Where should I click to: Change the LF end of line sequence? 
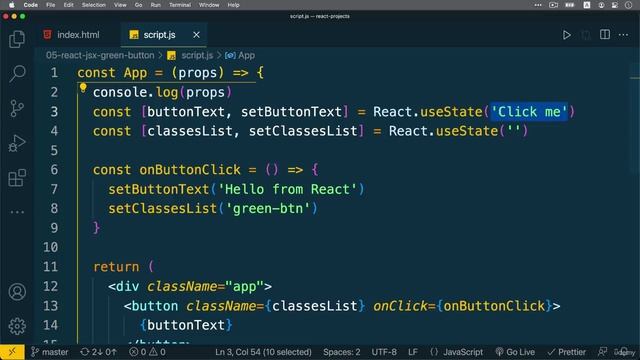coord(413,352)
